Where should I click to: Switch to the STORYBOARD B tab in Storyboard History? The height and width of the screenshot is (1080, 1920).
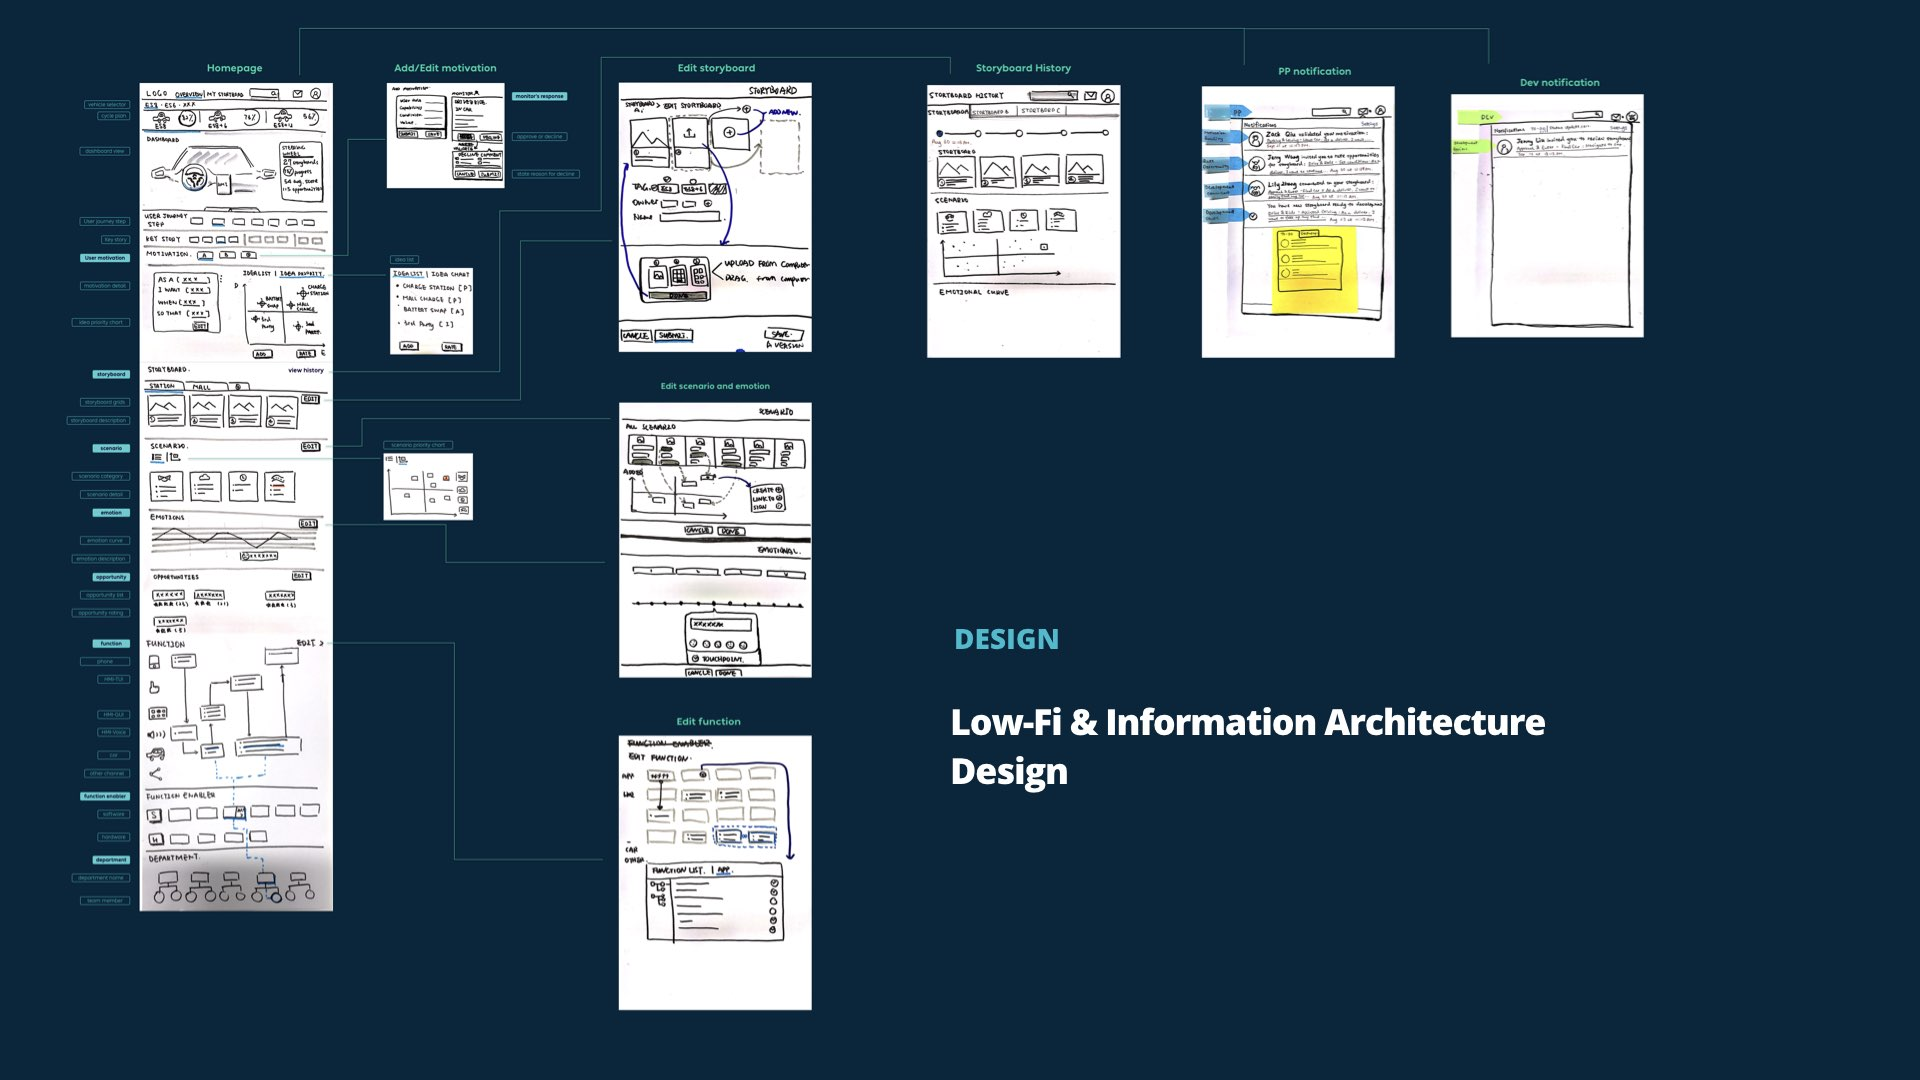[990, 111]
